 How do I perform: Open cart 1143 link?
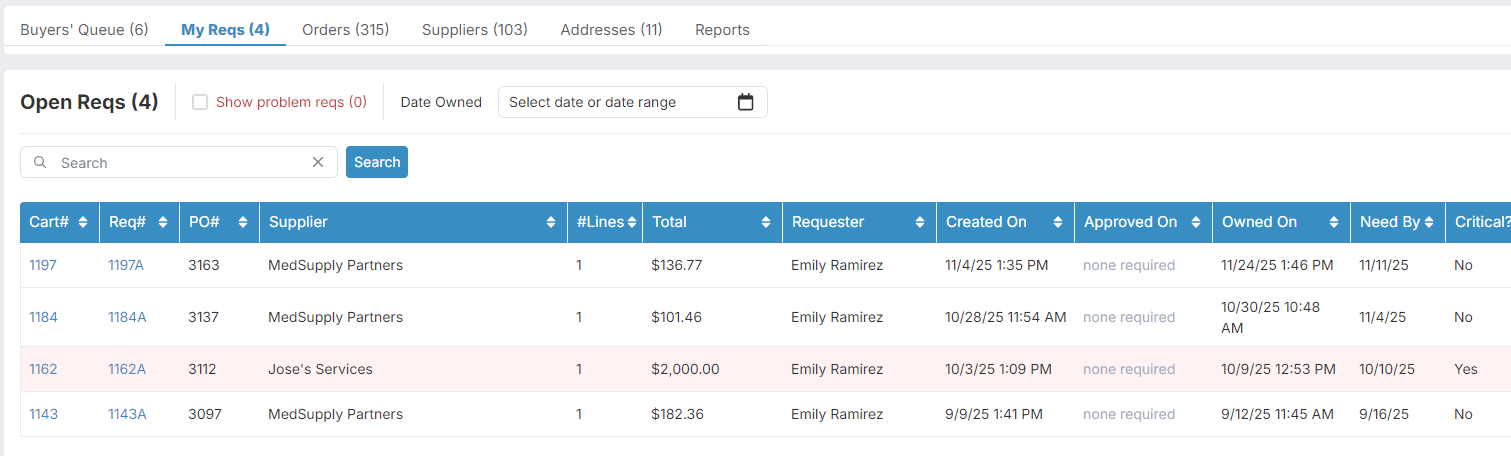(43, 414)
